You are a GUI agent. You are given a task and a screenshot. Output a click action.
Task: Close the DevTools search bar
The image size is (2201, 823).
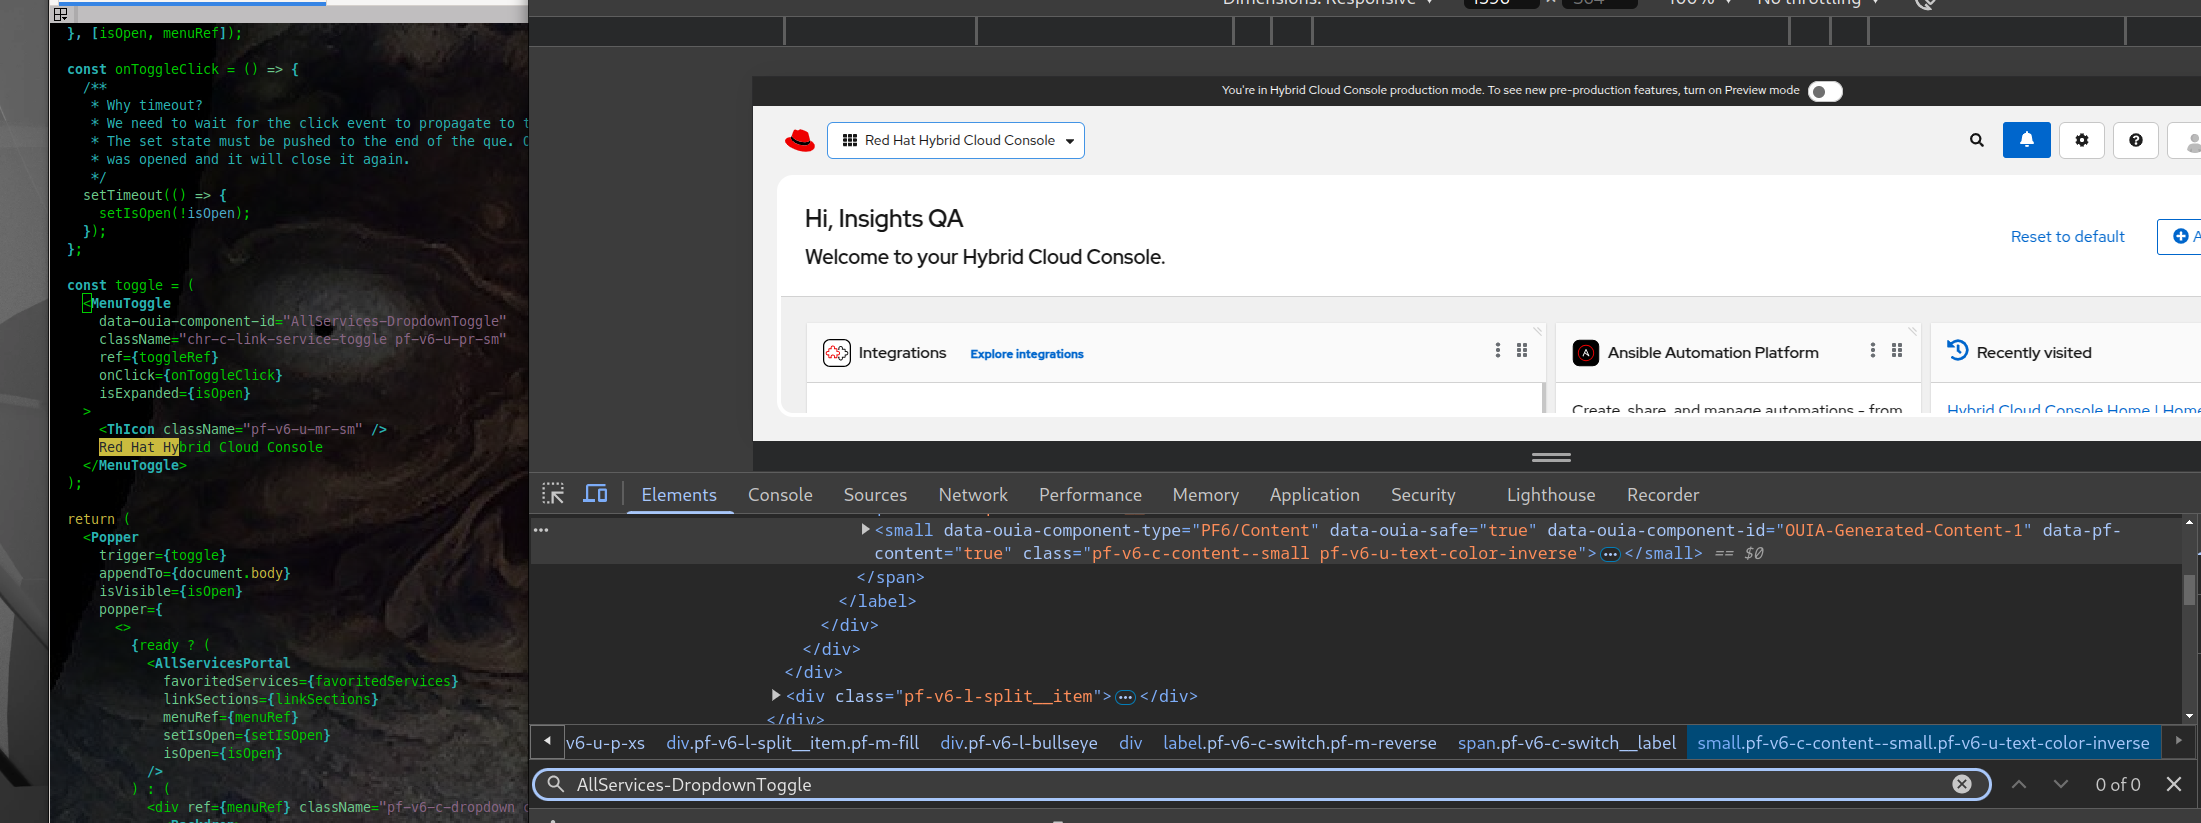pos(2174,784)
